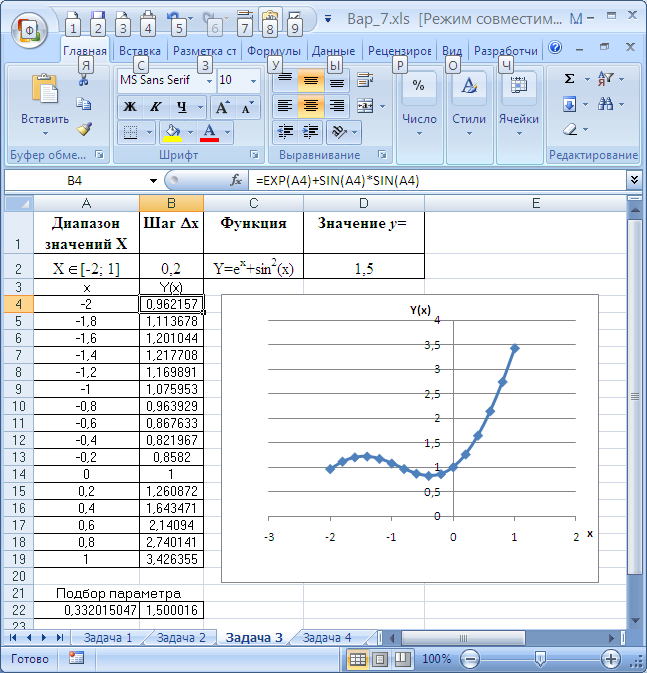Click the AutoSum sigma icon

tap(569, 78)
